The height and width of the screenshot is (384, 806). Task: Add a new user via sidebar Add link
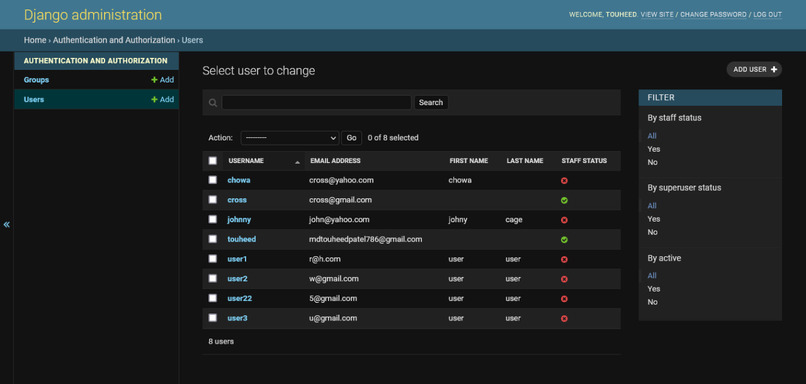click(162, 100)
